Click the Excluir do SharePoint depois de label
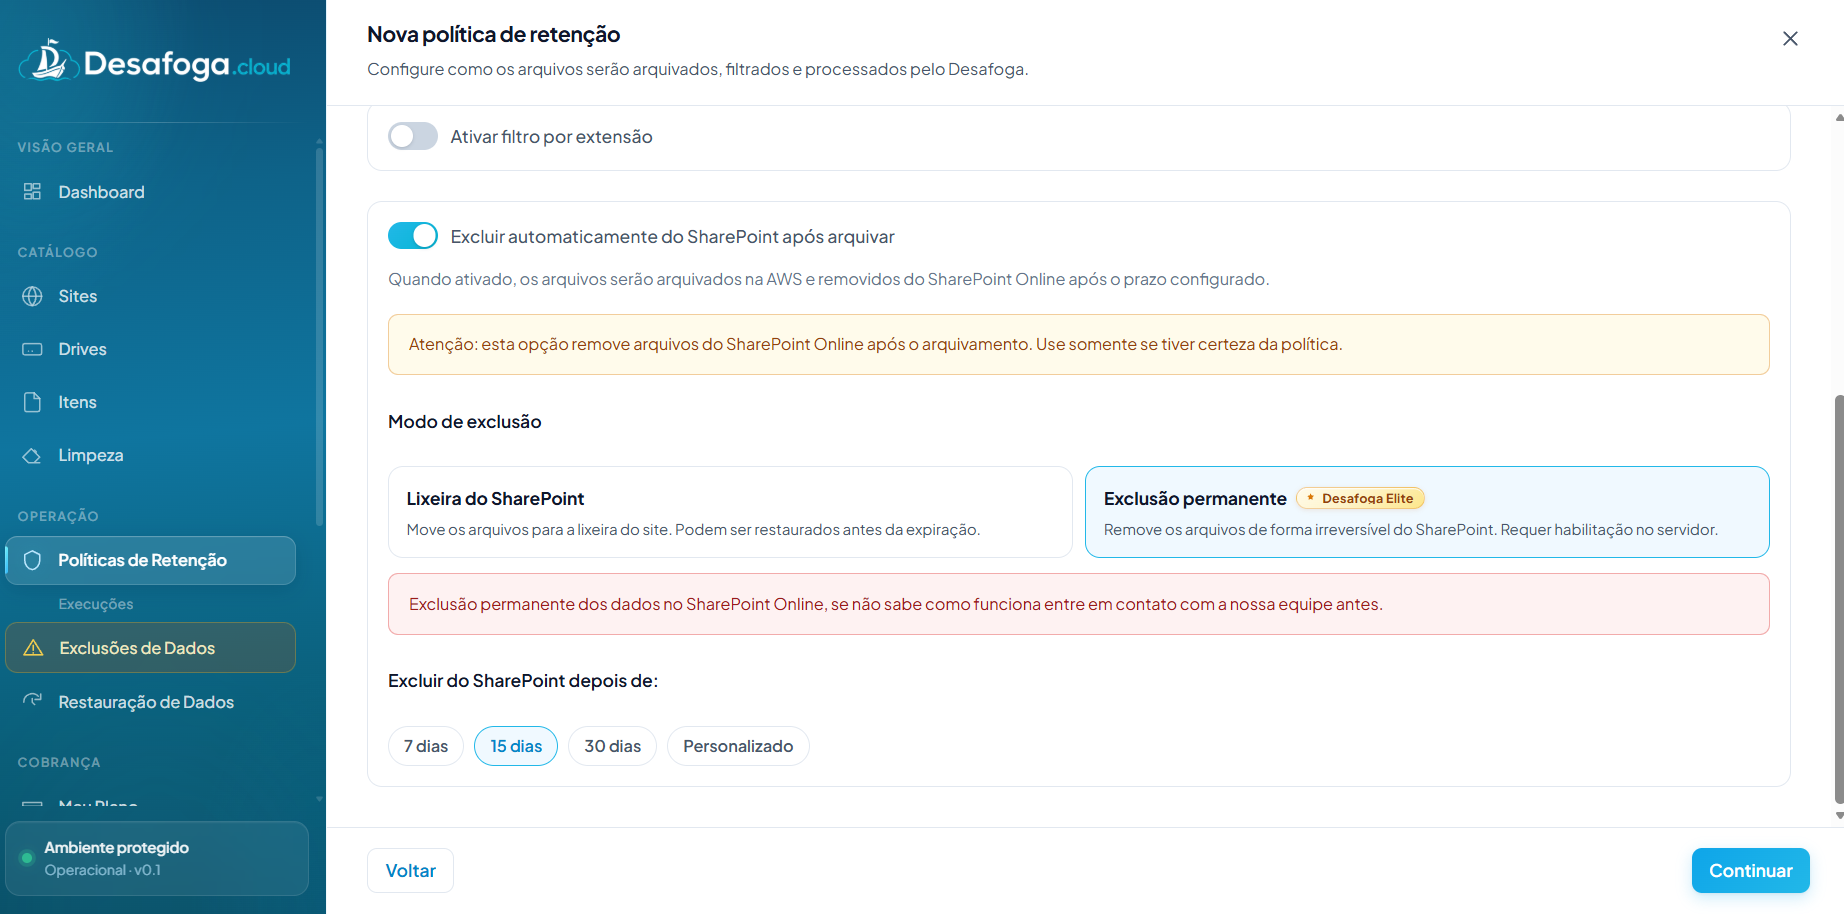The image size is (1844, 914). pyautogui.click(x=523, y=681)
